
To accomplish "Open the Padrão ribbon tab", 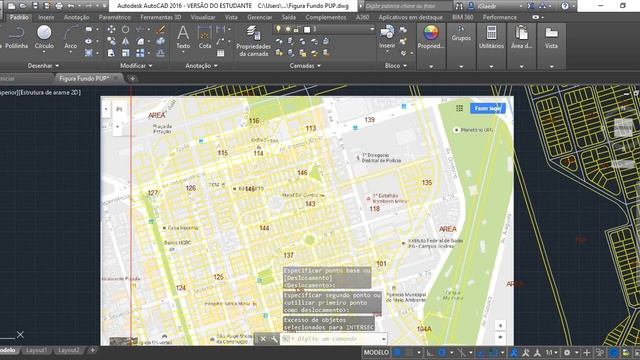I will tap(19, 17).
